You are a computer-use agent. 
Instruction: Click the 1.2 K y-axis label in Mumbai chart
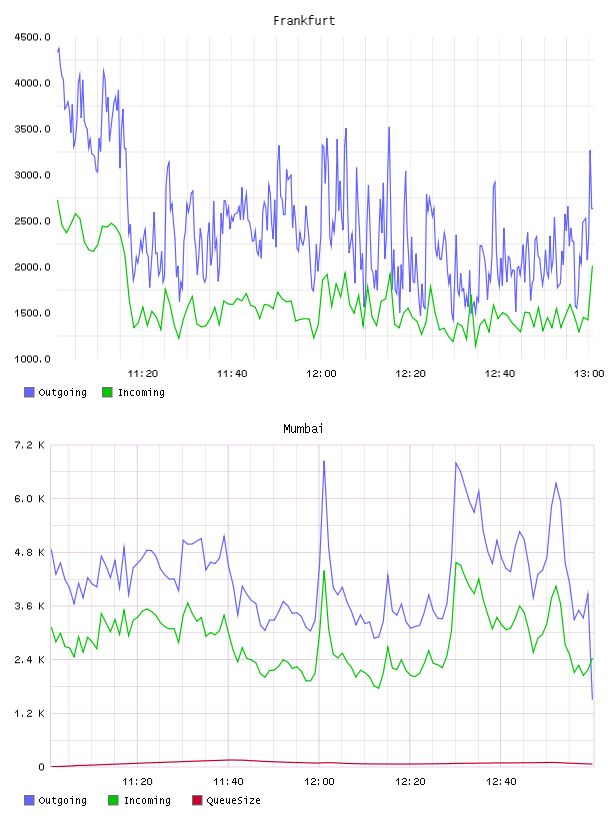point(29,713)
